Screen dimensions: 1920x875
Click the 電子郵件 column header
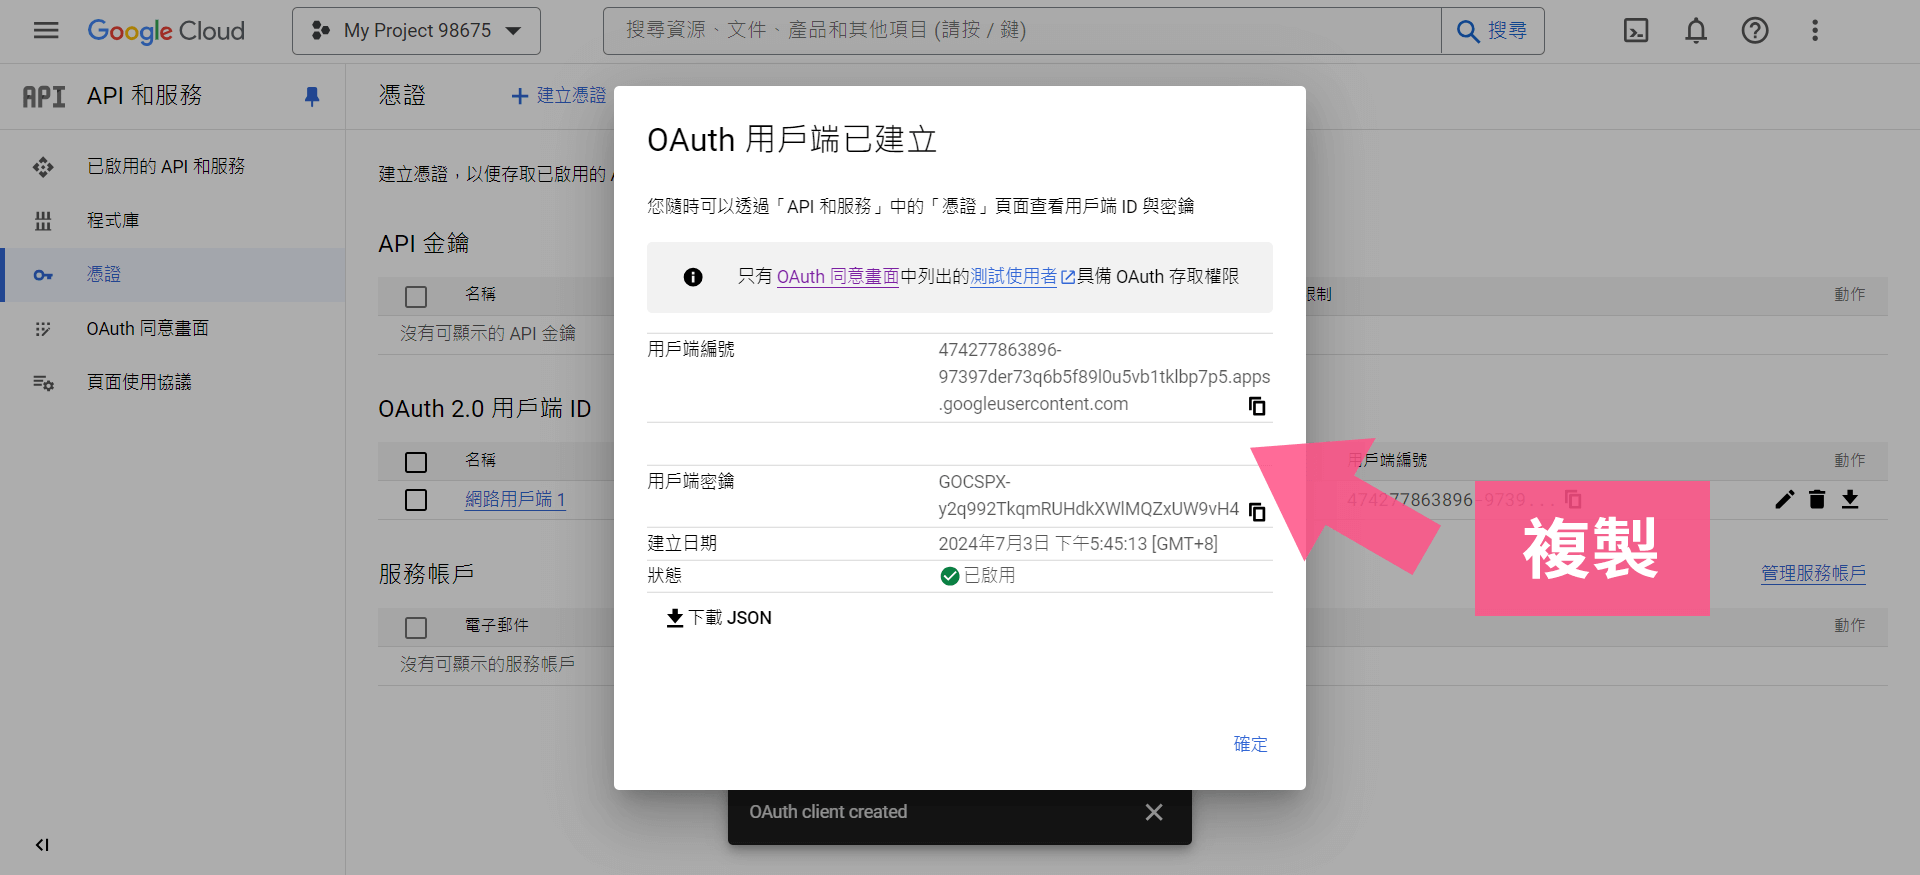point(497,625)
